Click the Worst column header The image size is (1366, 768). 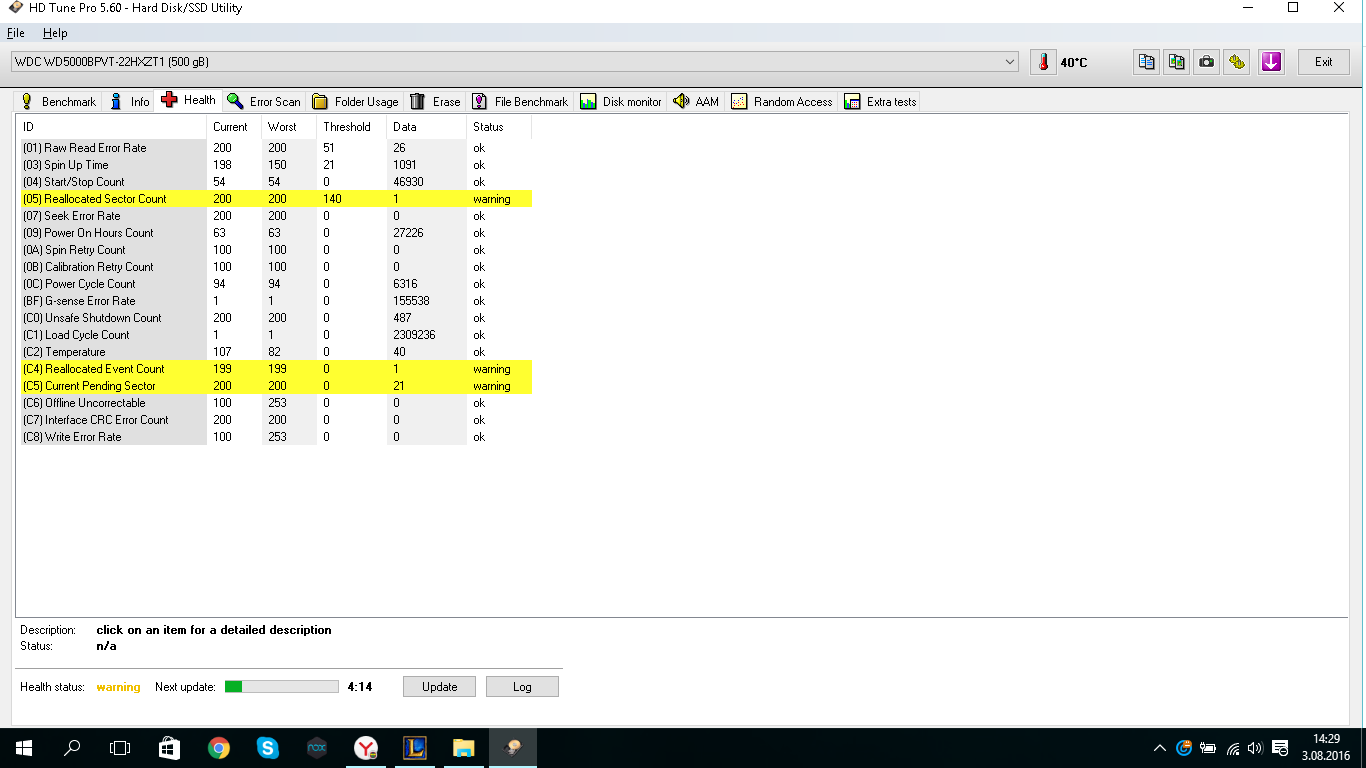coord(289,127)
